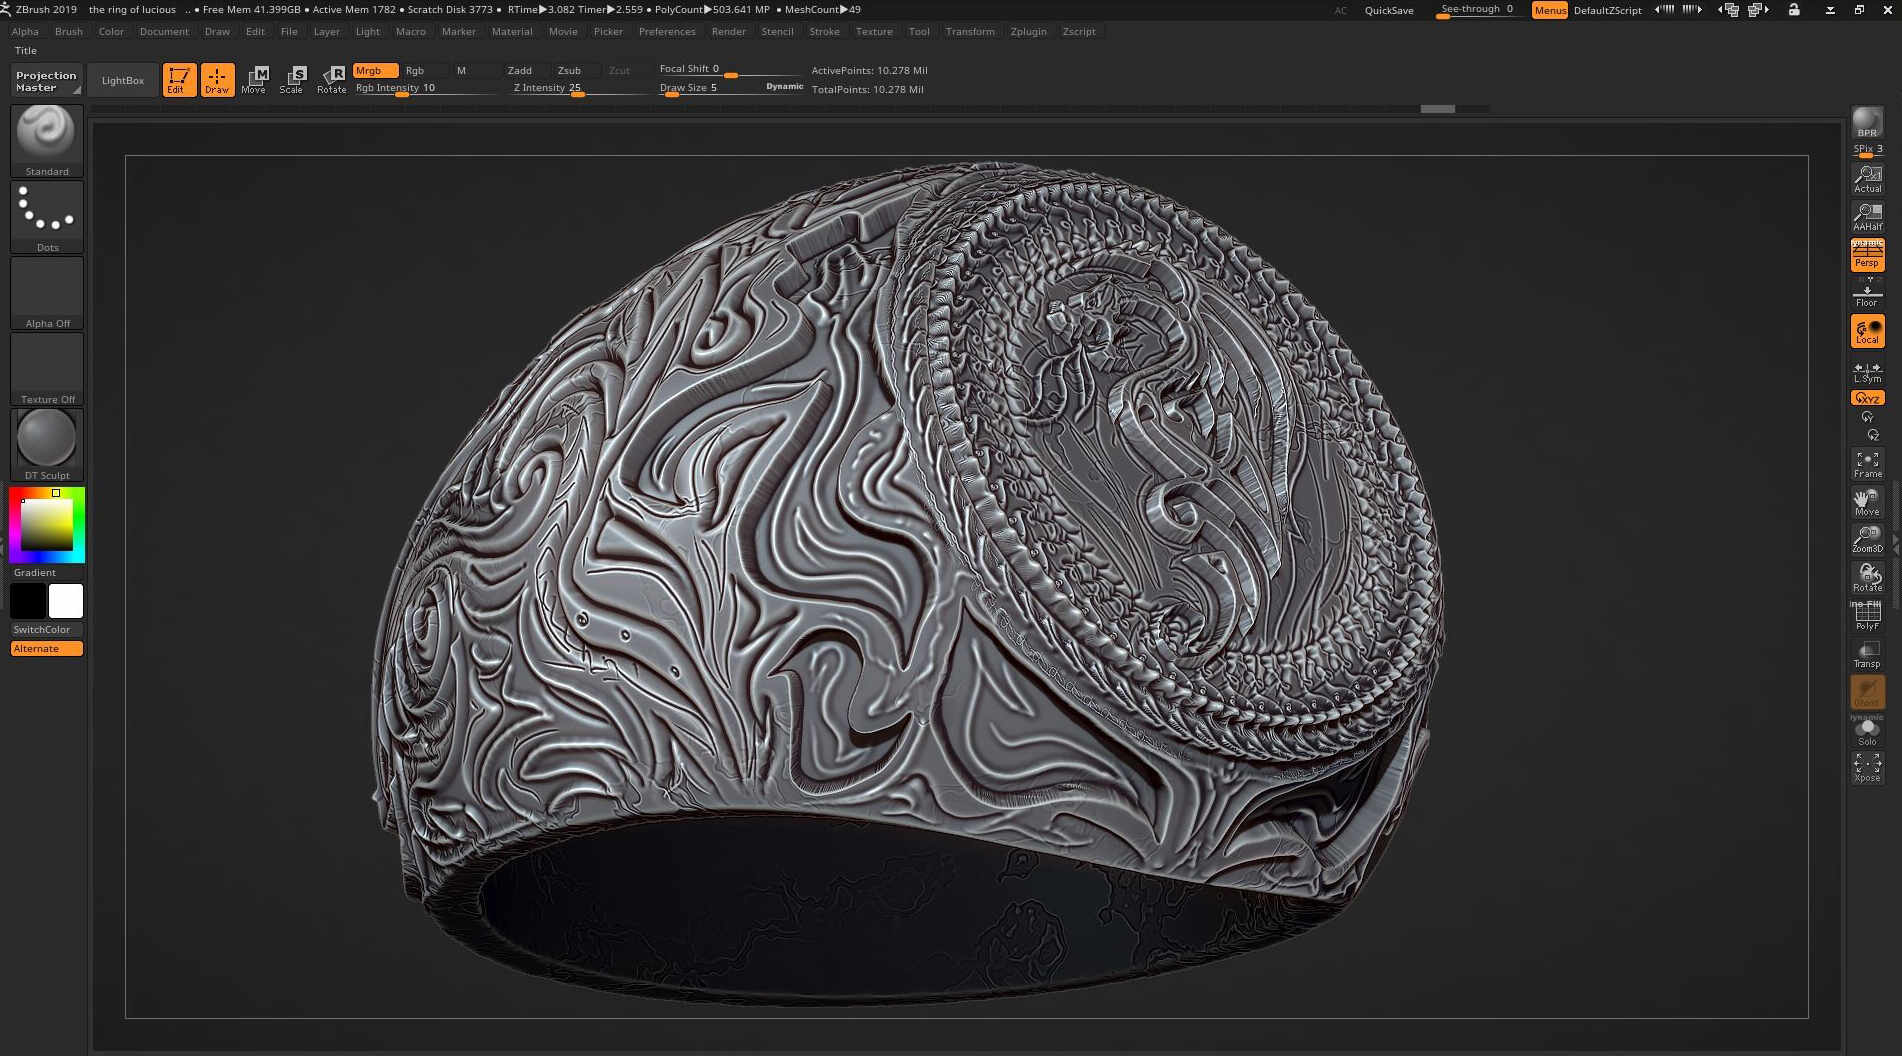This screenshot has width=1902, height=1056.
Task: Open the Stroke menu
Action: pos(824,32)
